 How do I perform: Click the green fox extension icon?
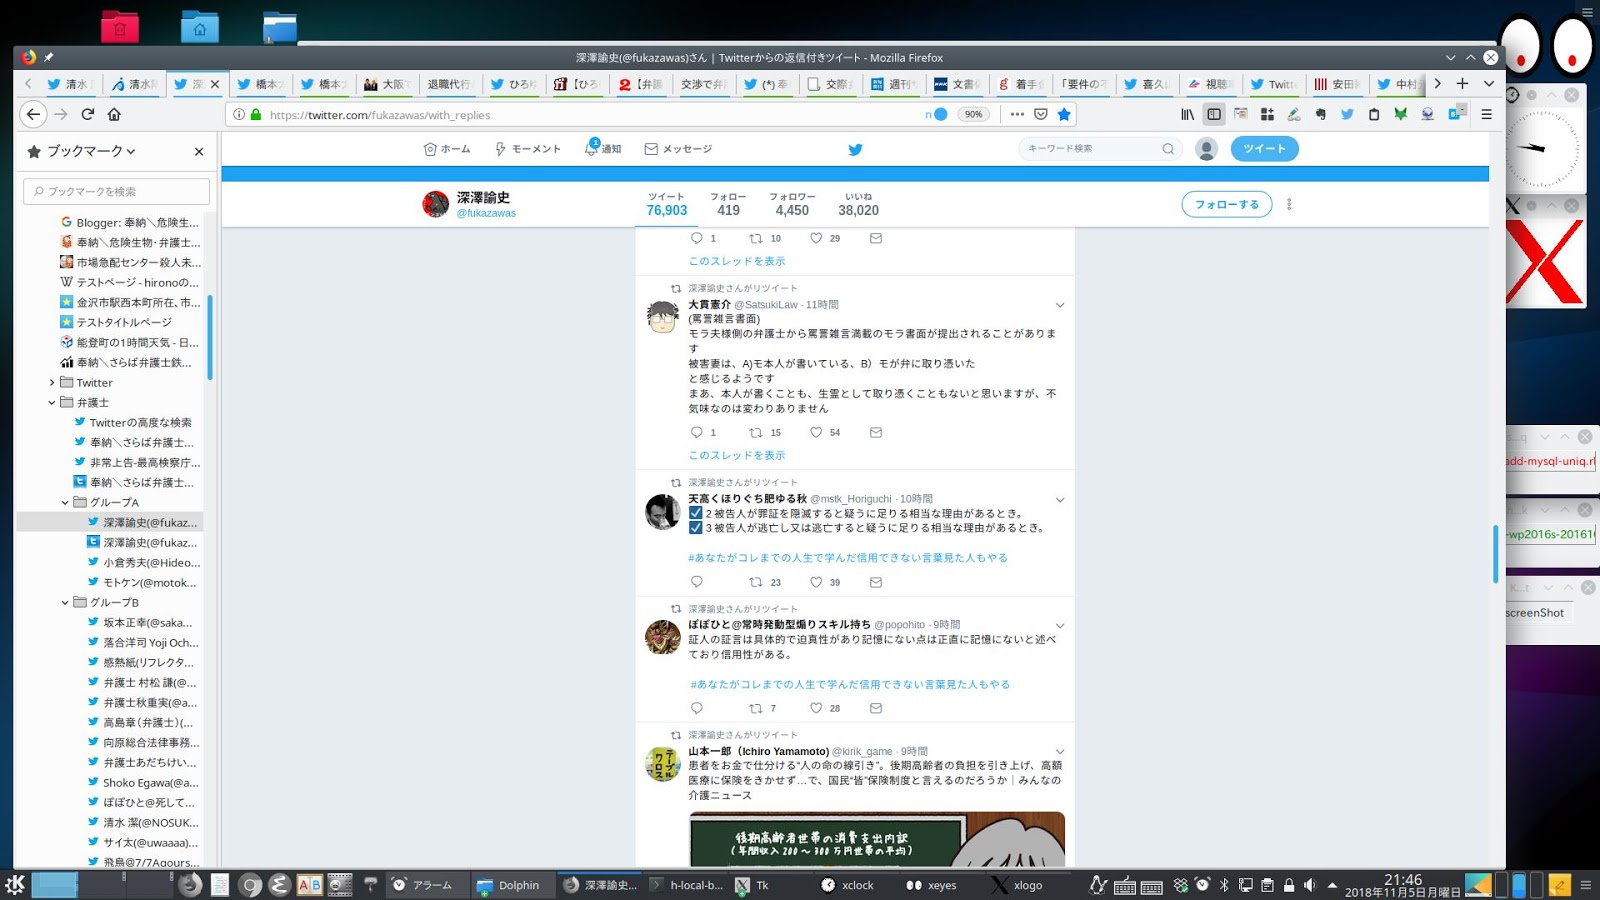click(x=1401, y=114)
